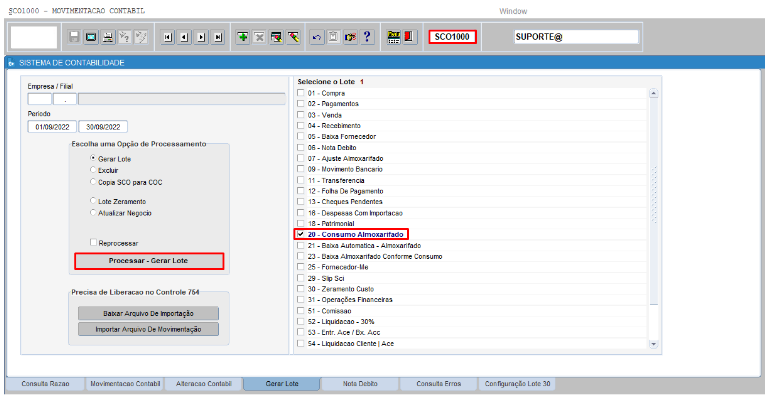Click the greyed filter icon with check mark
Screen dimensions: 767x395
point(140,37)
